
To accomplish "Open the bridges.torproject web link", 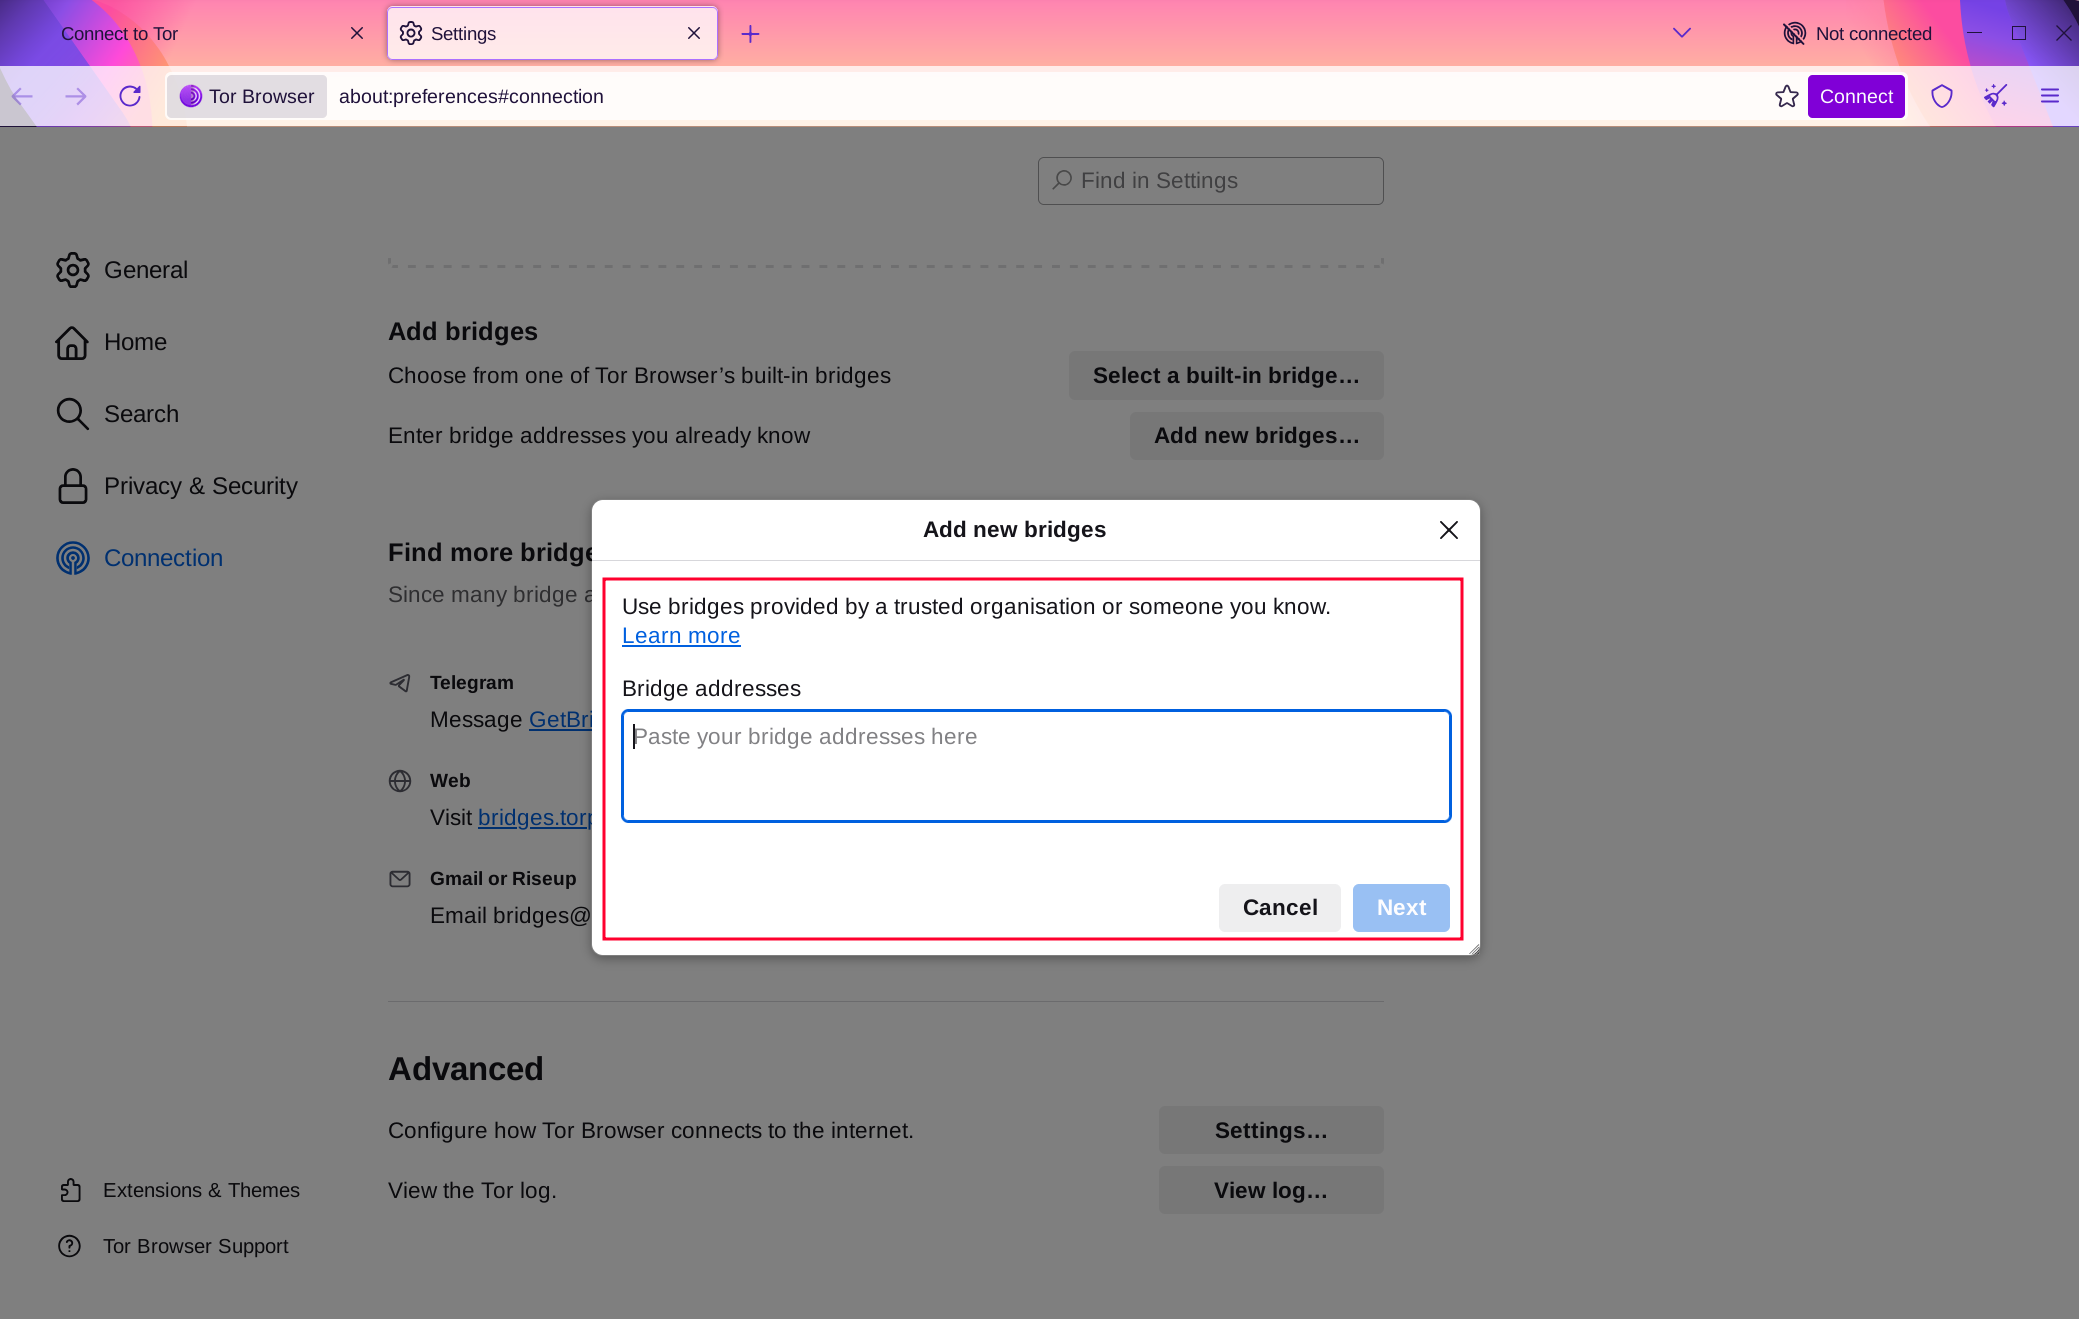I will (535, 818).
